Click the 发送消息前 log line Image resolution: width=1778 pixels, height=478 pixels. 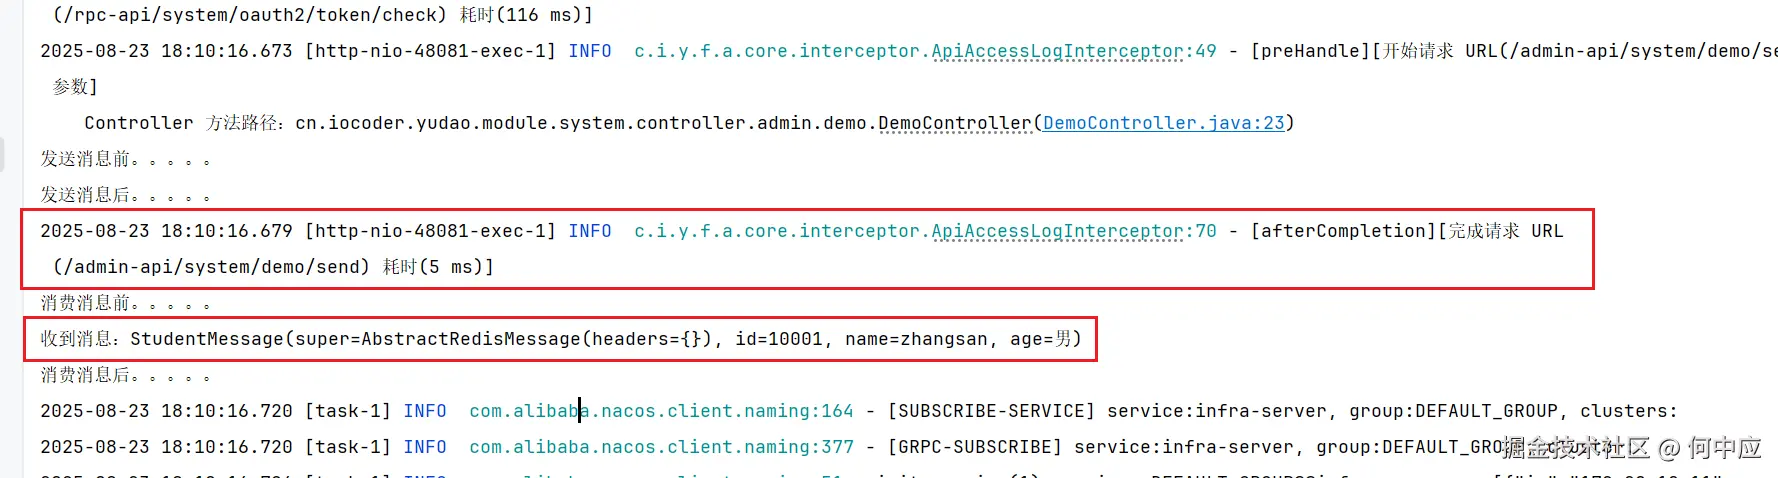(125, 159)
